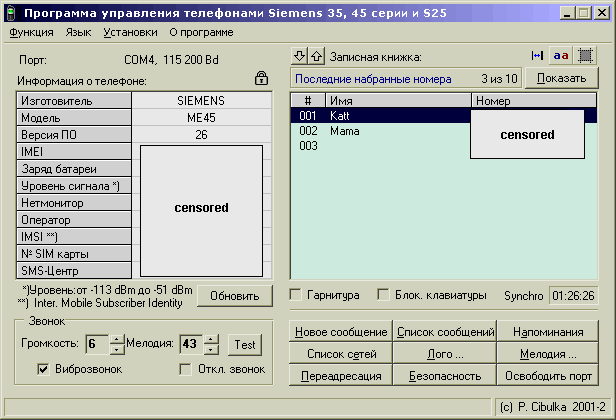
Task: Click the Безопасность button
Action: [x=445, y=376]
